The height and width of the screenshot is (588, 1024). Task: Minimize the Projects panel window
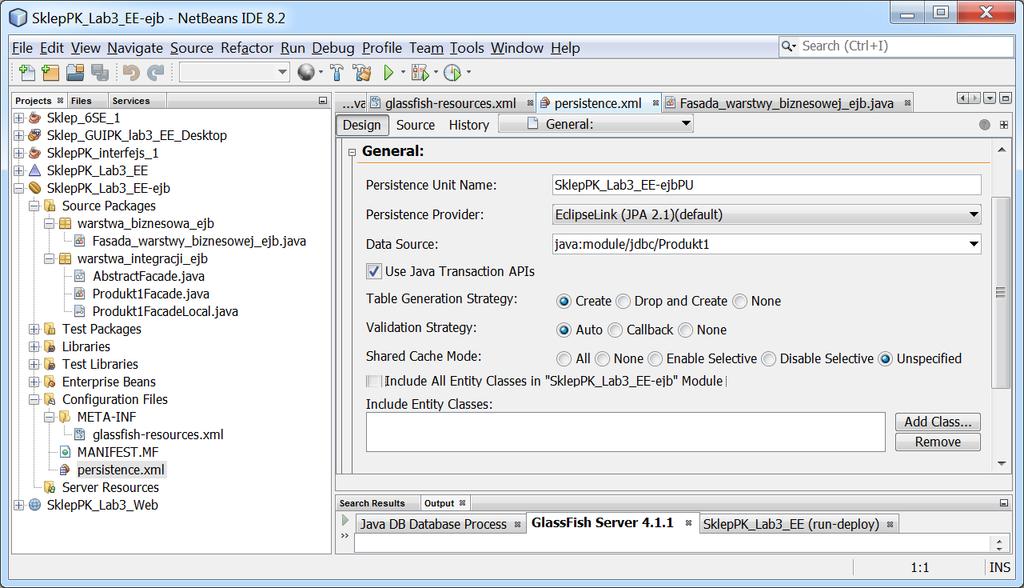coord(323,101)
